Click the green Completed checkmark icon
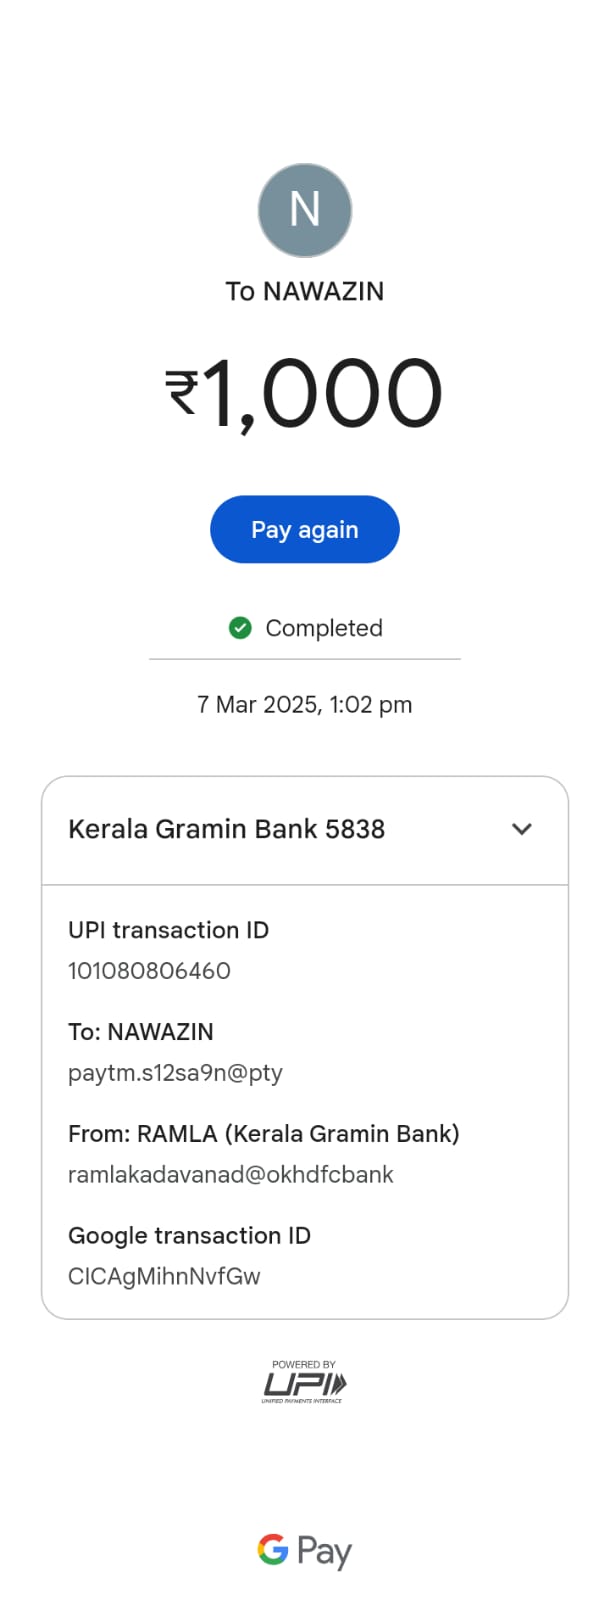This screenshot has height=1600, width=610. pos(240,628)
